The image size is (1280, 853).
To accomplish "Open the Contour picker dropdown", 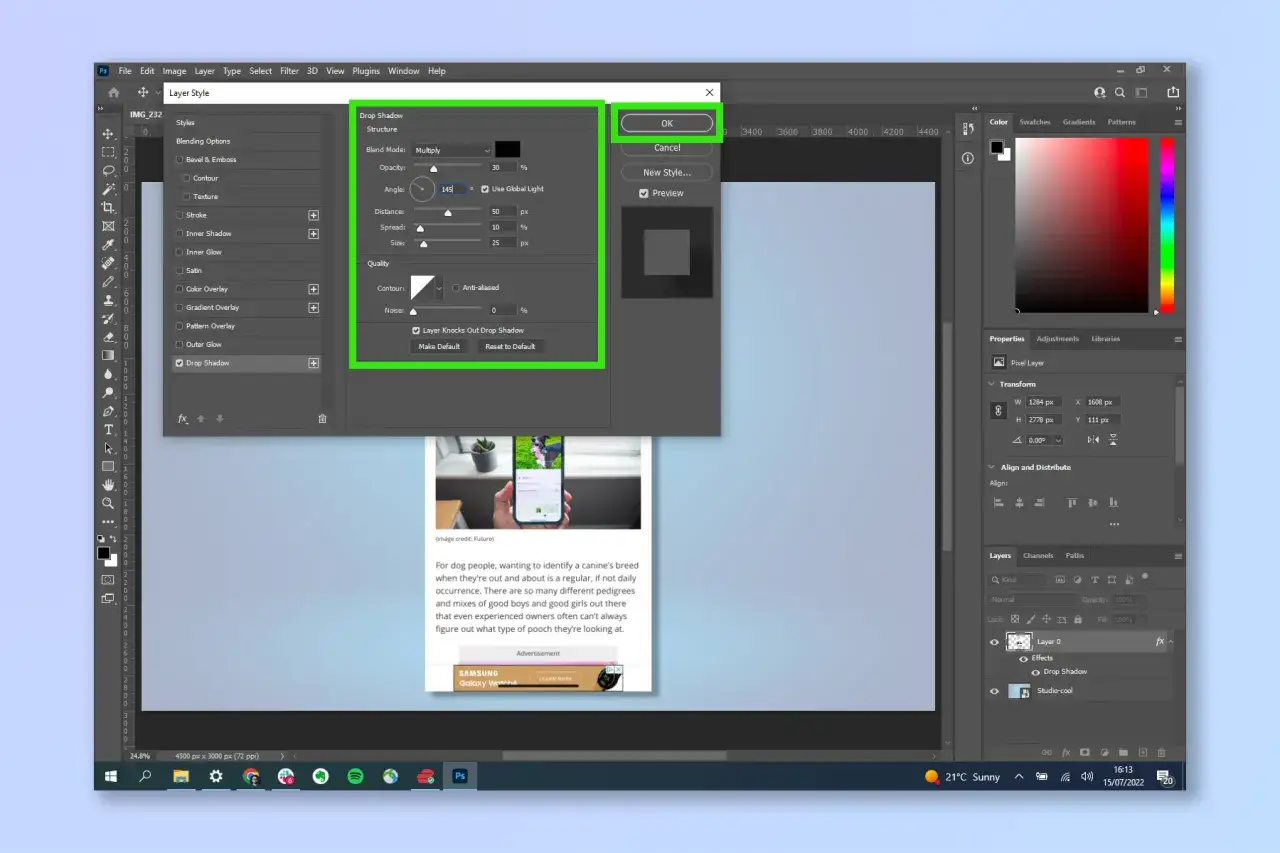I will pyautogui.click(x=439, y=289).
